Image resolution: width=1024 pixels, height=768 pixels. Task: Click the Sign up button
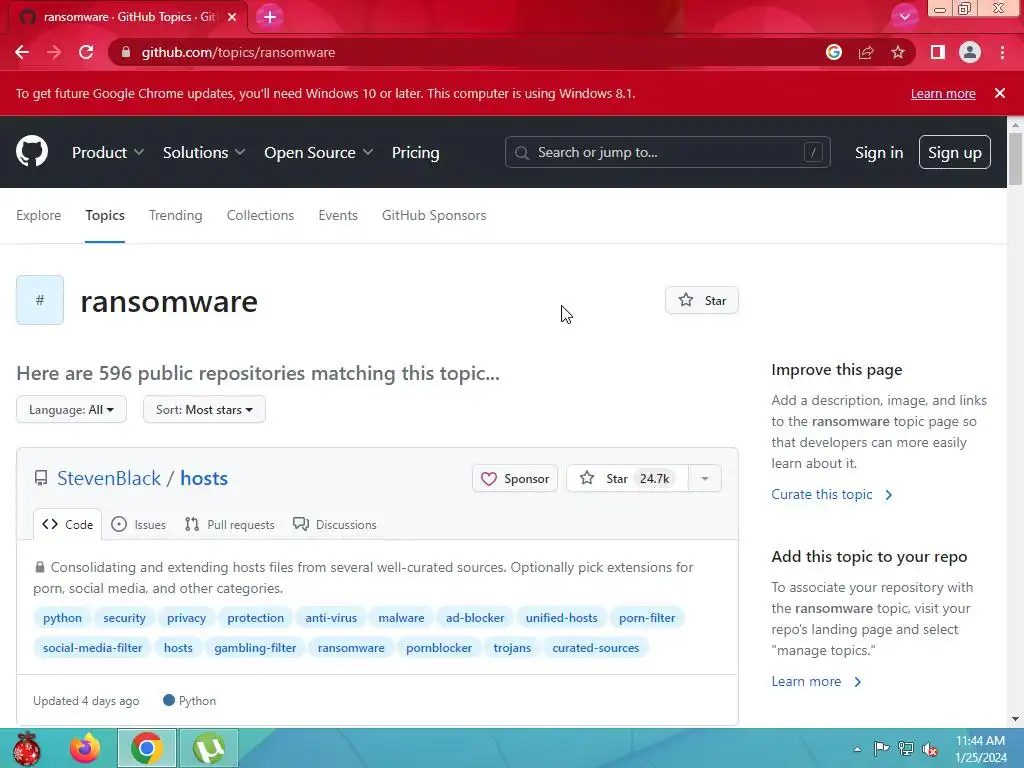[955, 152]
